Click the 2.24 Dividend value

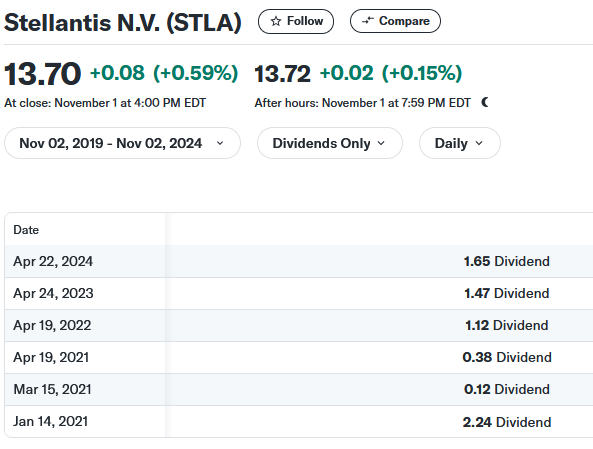pos(507,422)
